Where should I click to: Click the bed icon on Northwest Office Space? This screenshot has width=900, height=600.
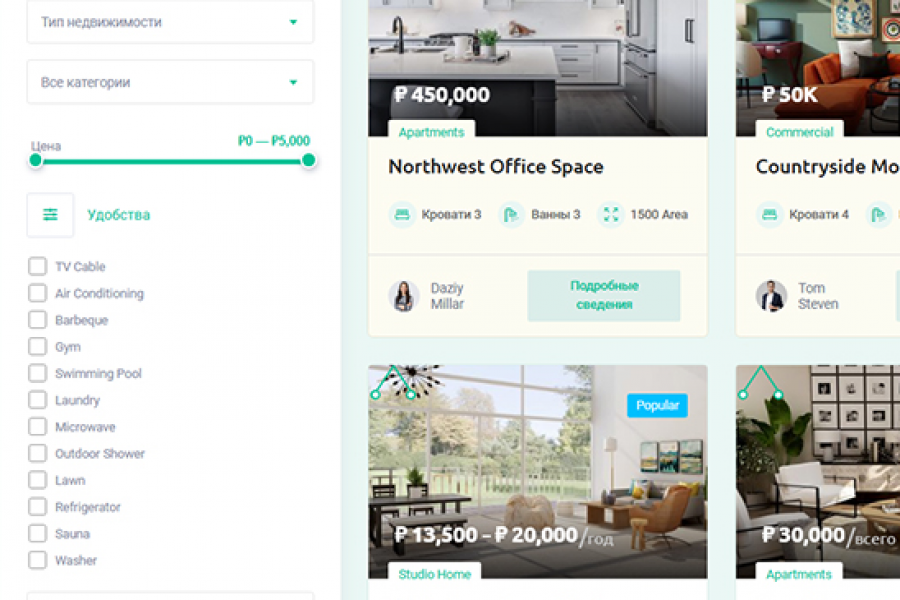[x=402, y=215]
